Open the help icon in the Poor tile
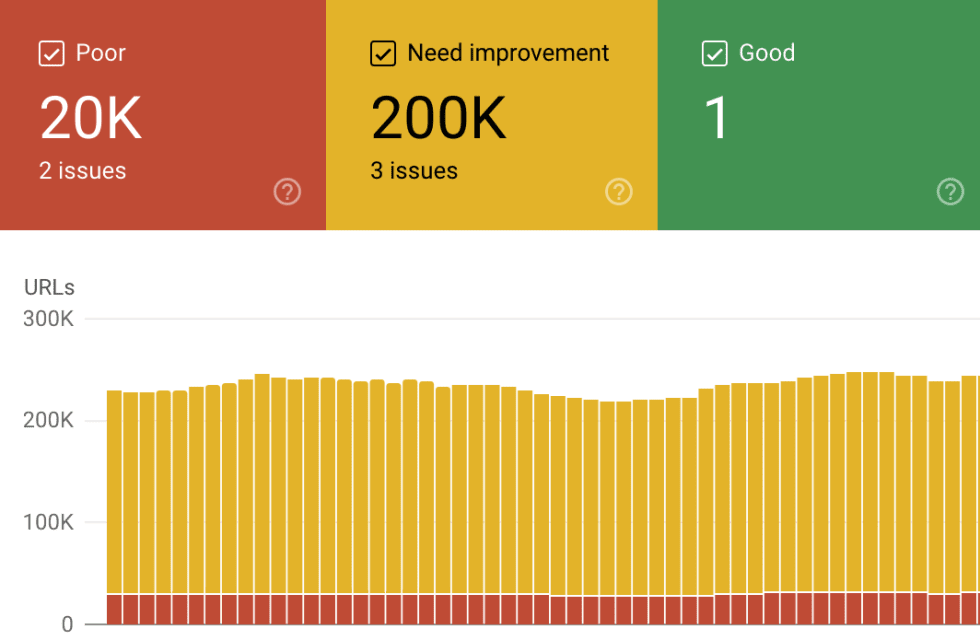This screenshot has width=980, height=641. (x=288, y=192)
